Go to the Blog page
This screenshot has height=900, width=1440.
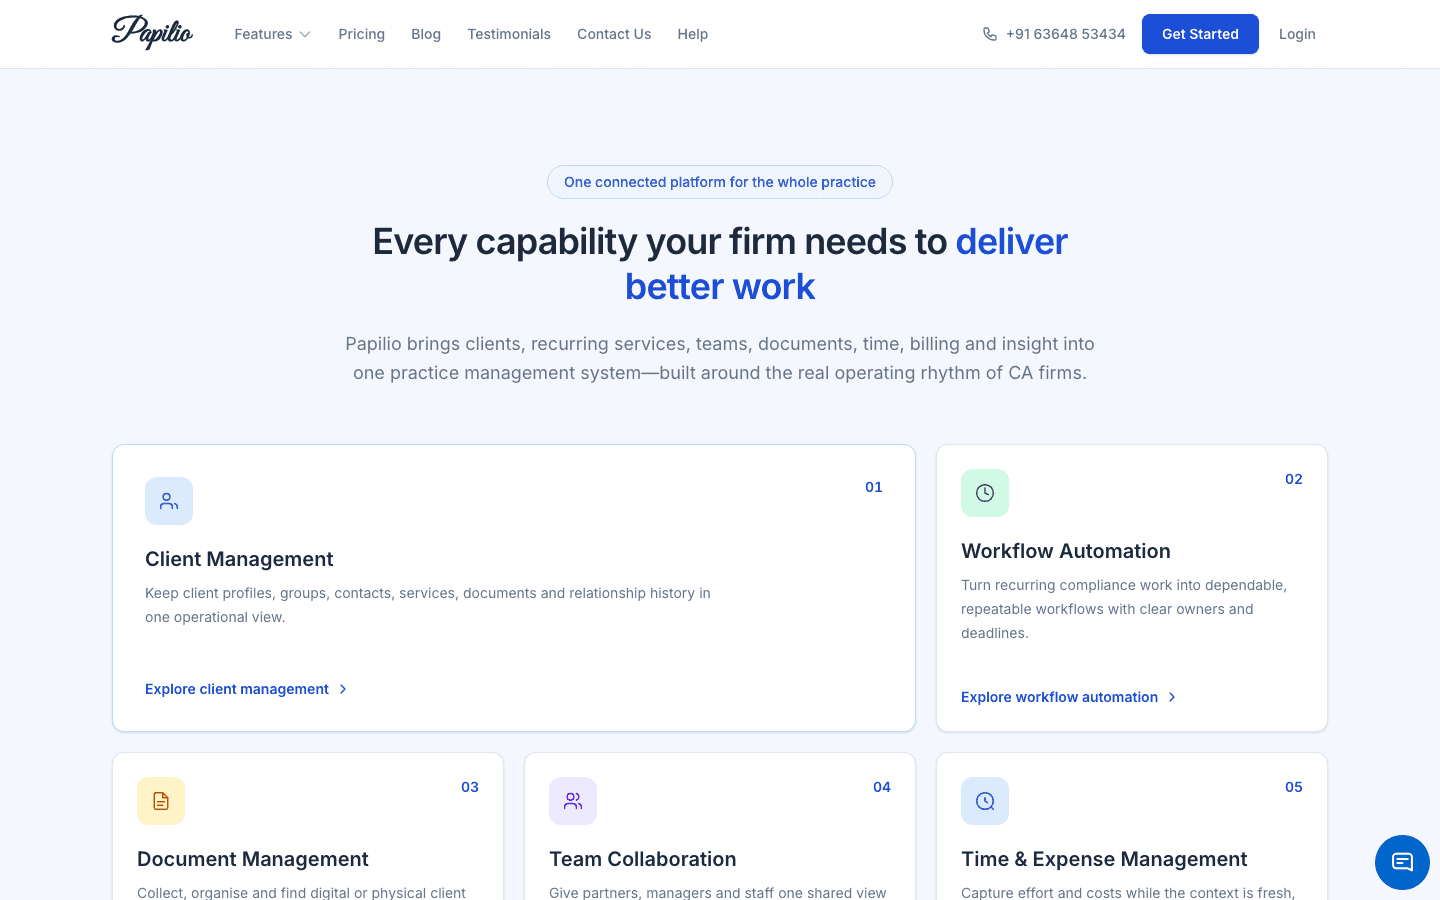click(426, 34)
